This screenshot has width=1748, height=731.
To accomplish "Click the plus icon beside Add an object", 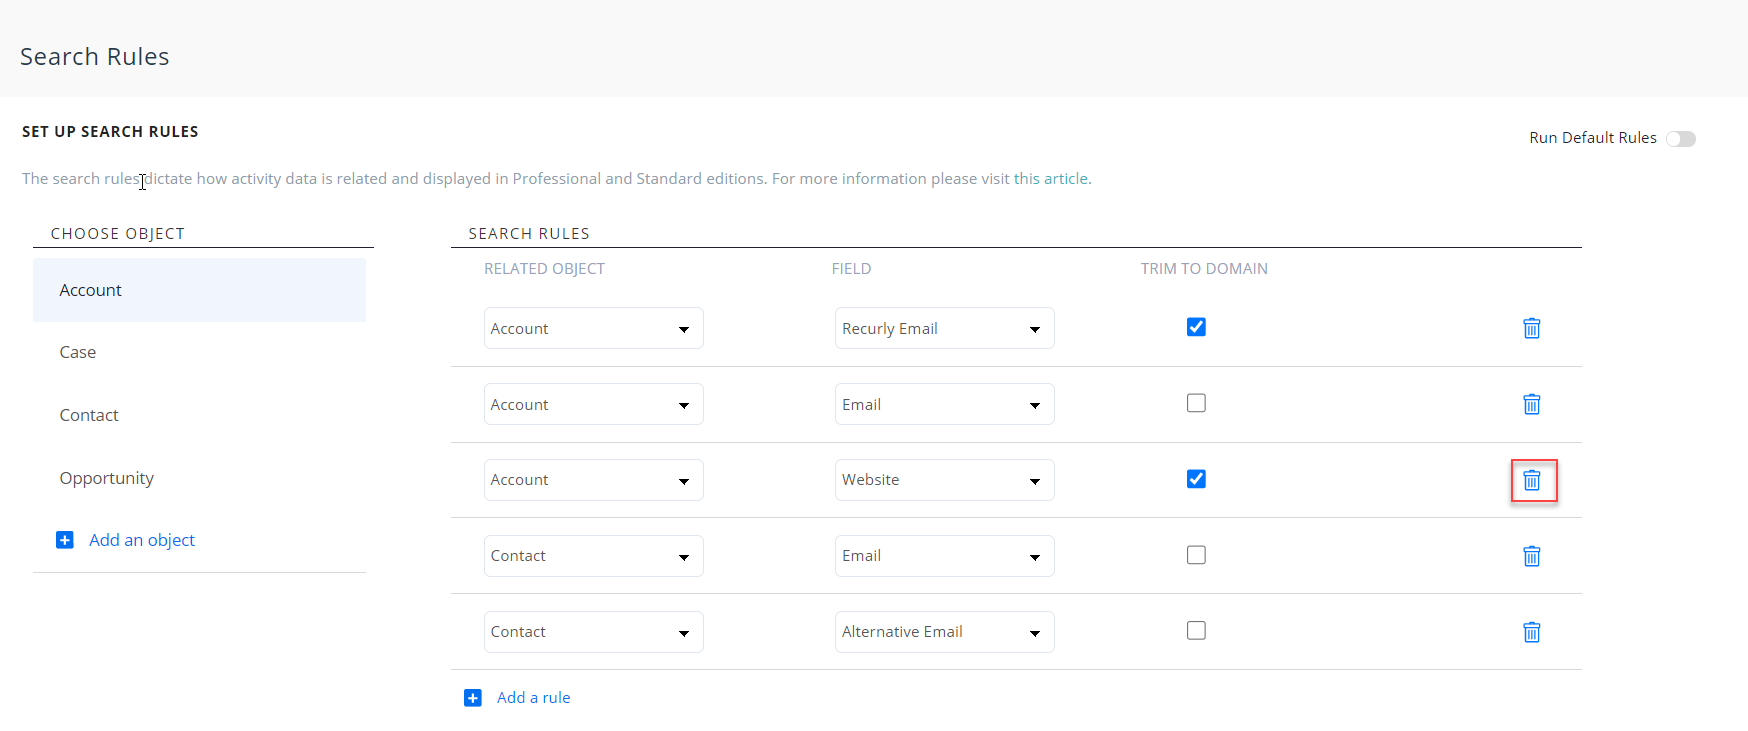I will pos(65,540).
